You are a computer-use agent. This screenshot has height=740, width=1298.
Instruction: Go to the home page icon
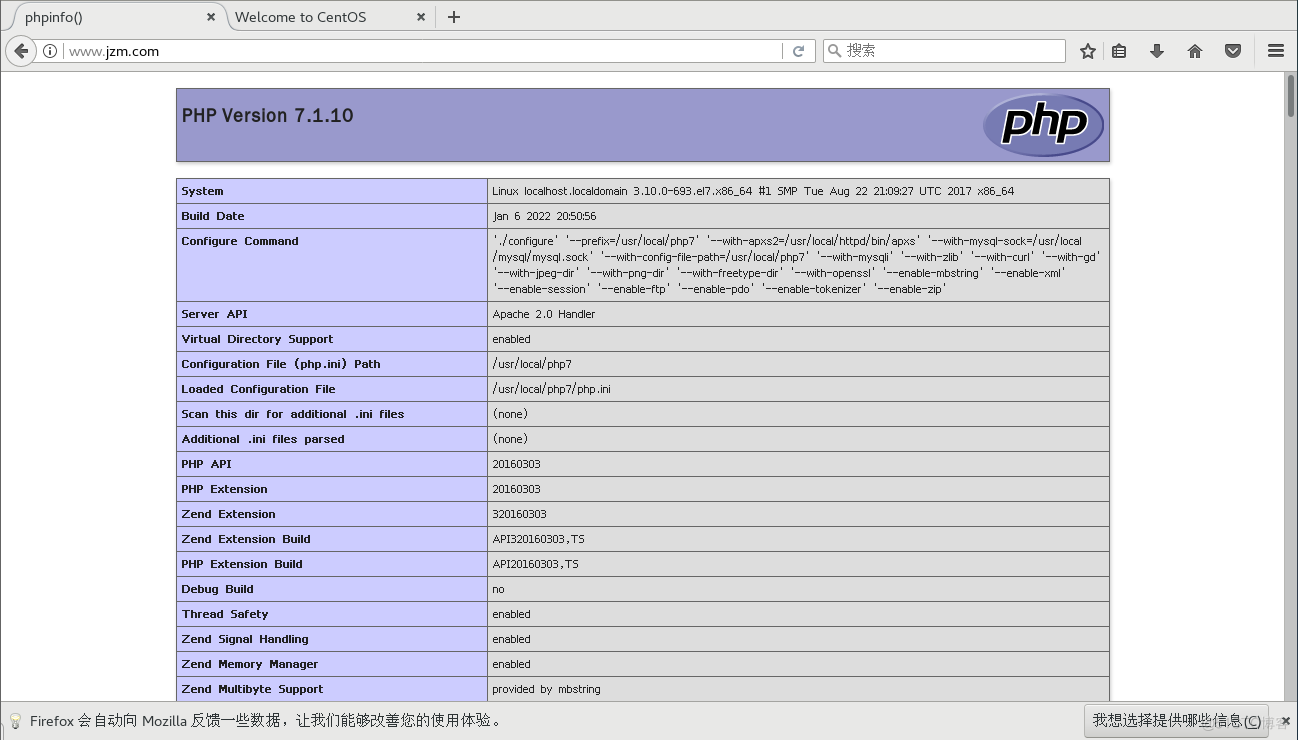tap(1195, 51)
